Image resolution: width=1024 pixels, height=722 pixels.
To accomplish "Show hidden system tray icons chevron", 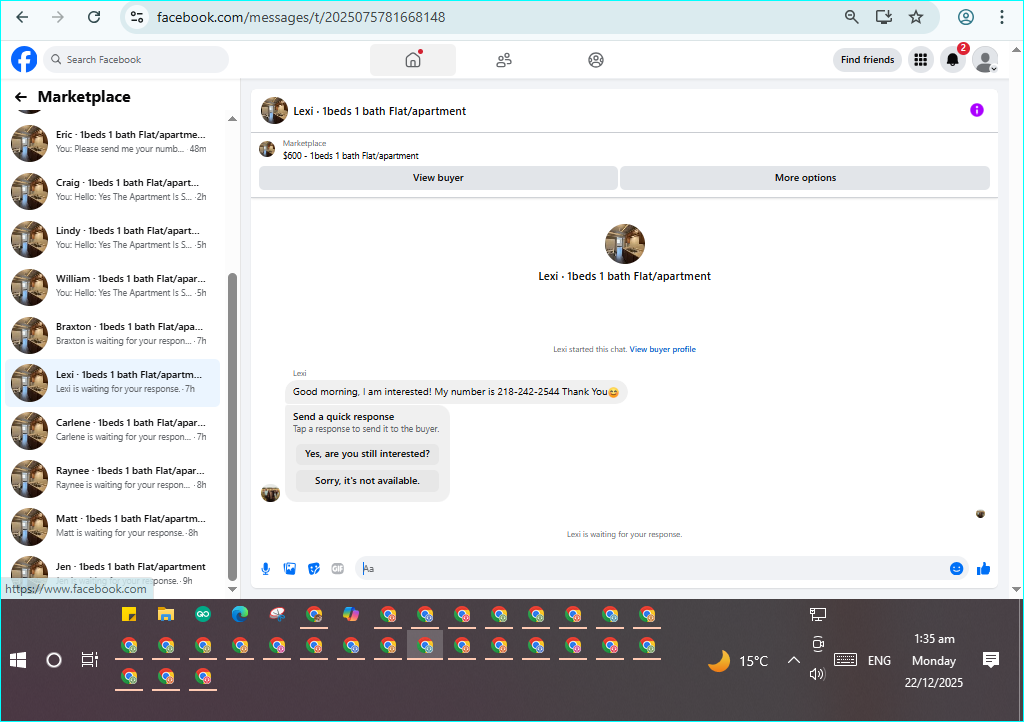I will tap(793, 661).
